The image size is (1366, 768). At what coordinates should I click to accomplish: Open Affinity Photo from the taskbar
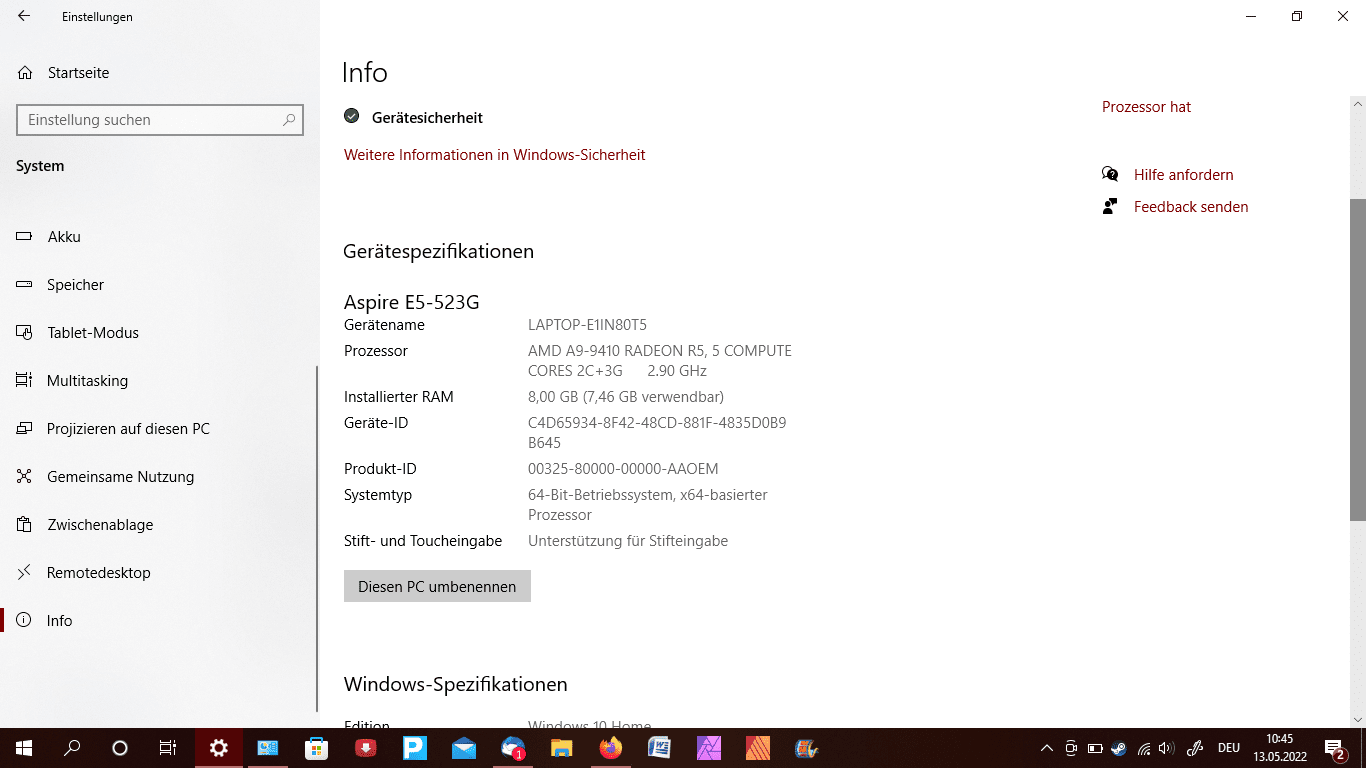pyautogui.click(x=709, y=748)
